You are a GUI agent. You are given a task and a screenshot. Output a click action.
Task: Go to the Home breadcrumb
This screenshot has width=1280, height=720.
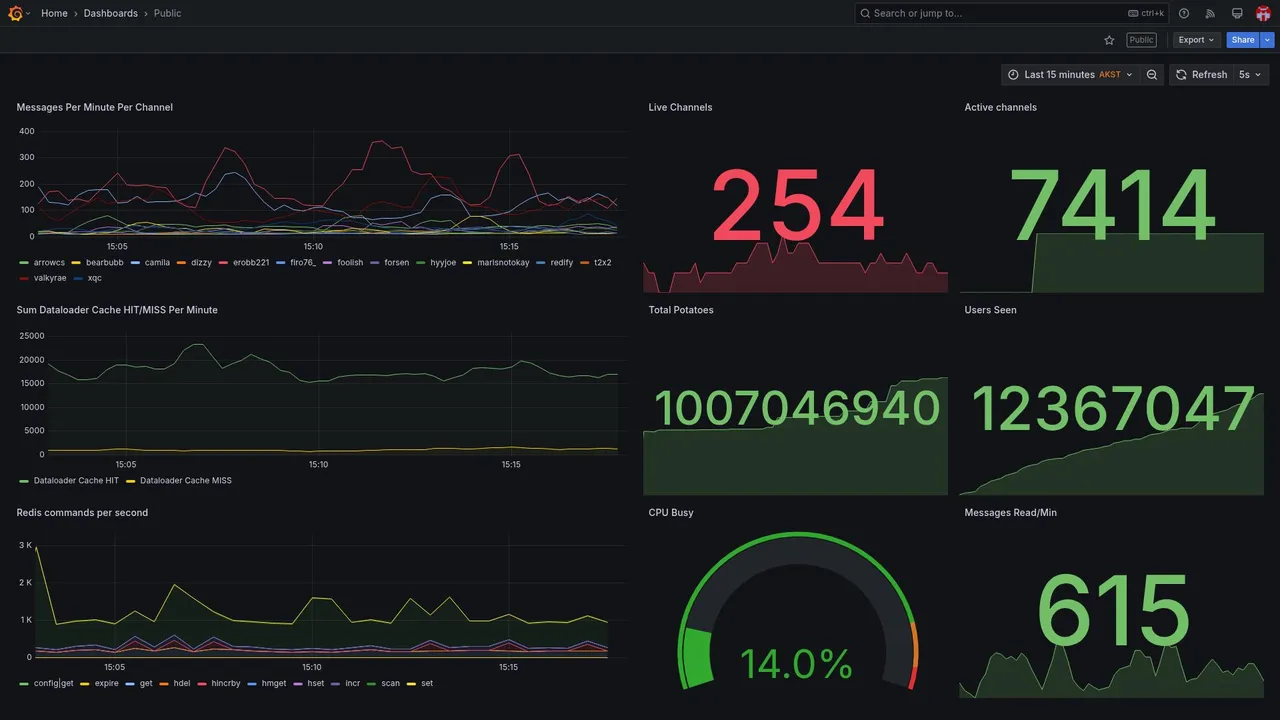(54, 13)
